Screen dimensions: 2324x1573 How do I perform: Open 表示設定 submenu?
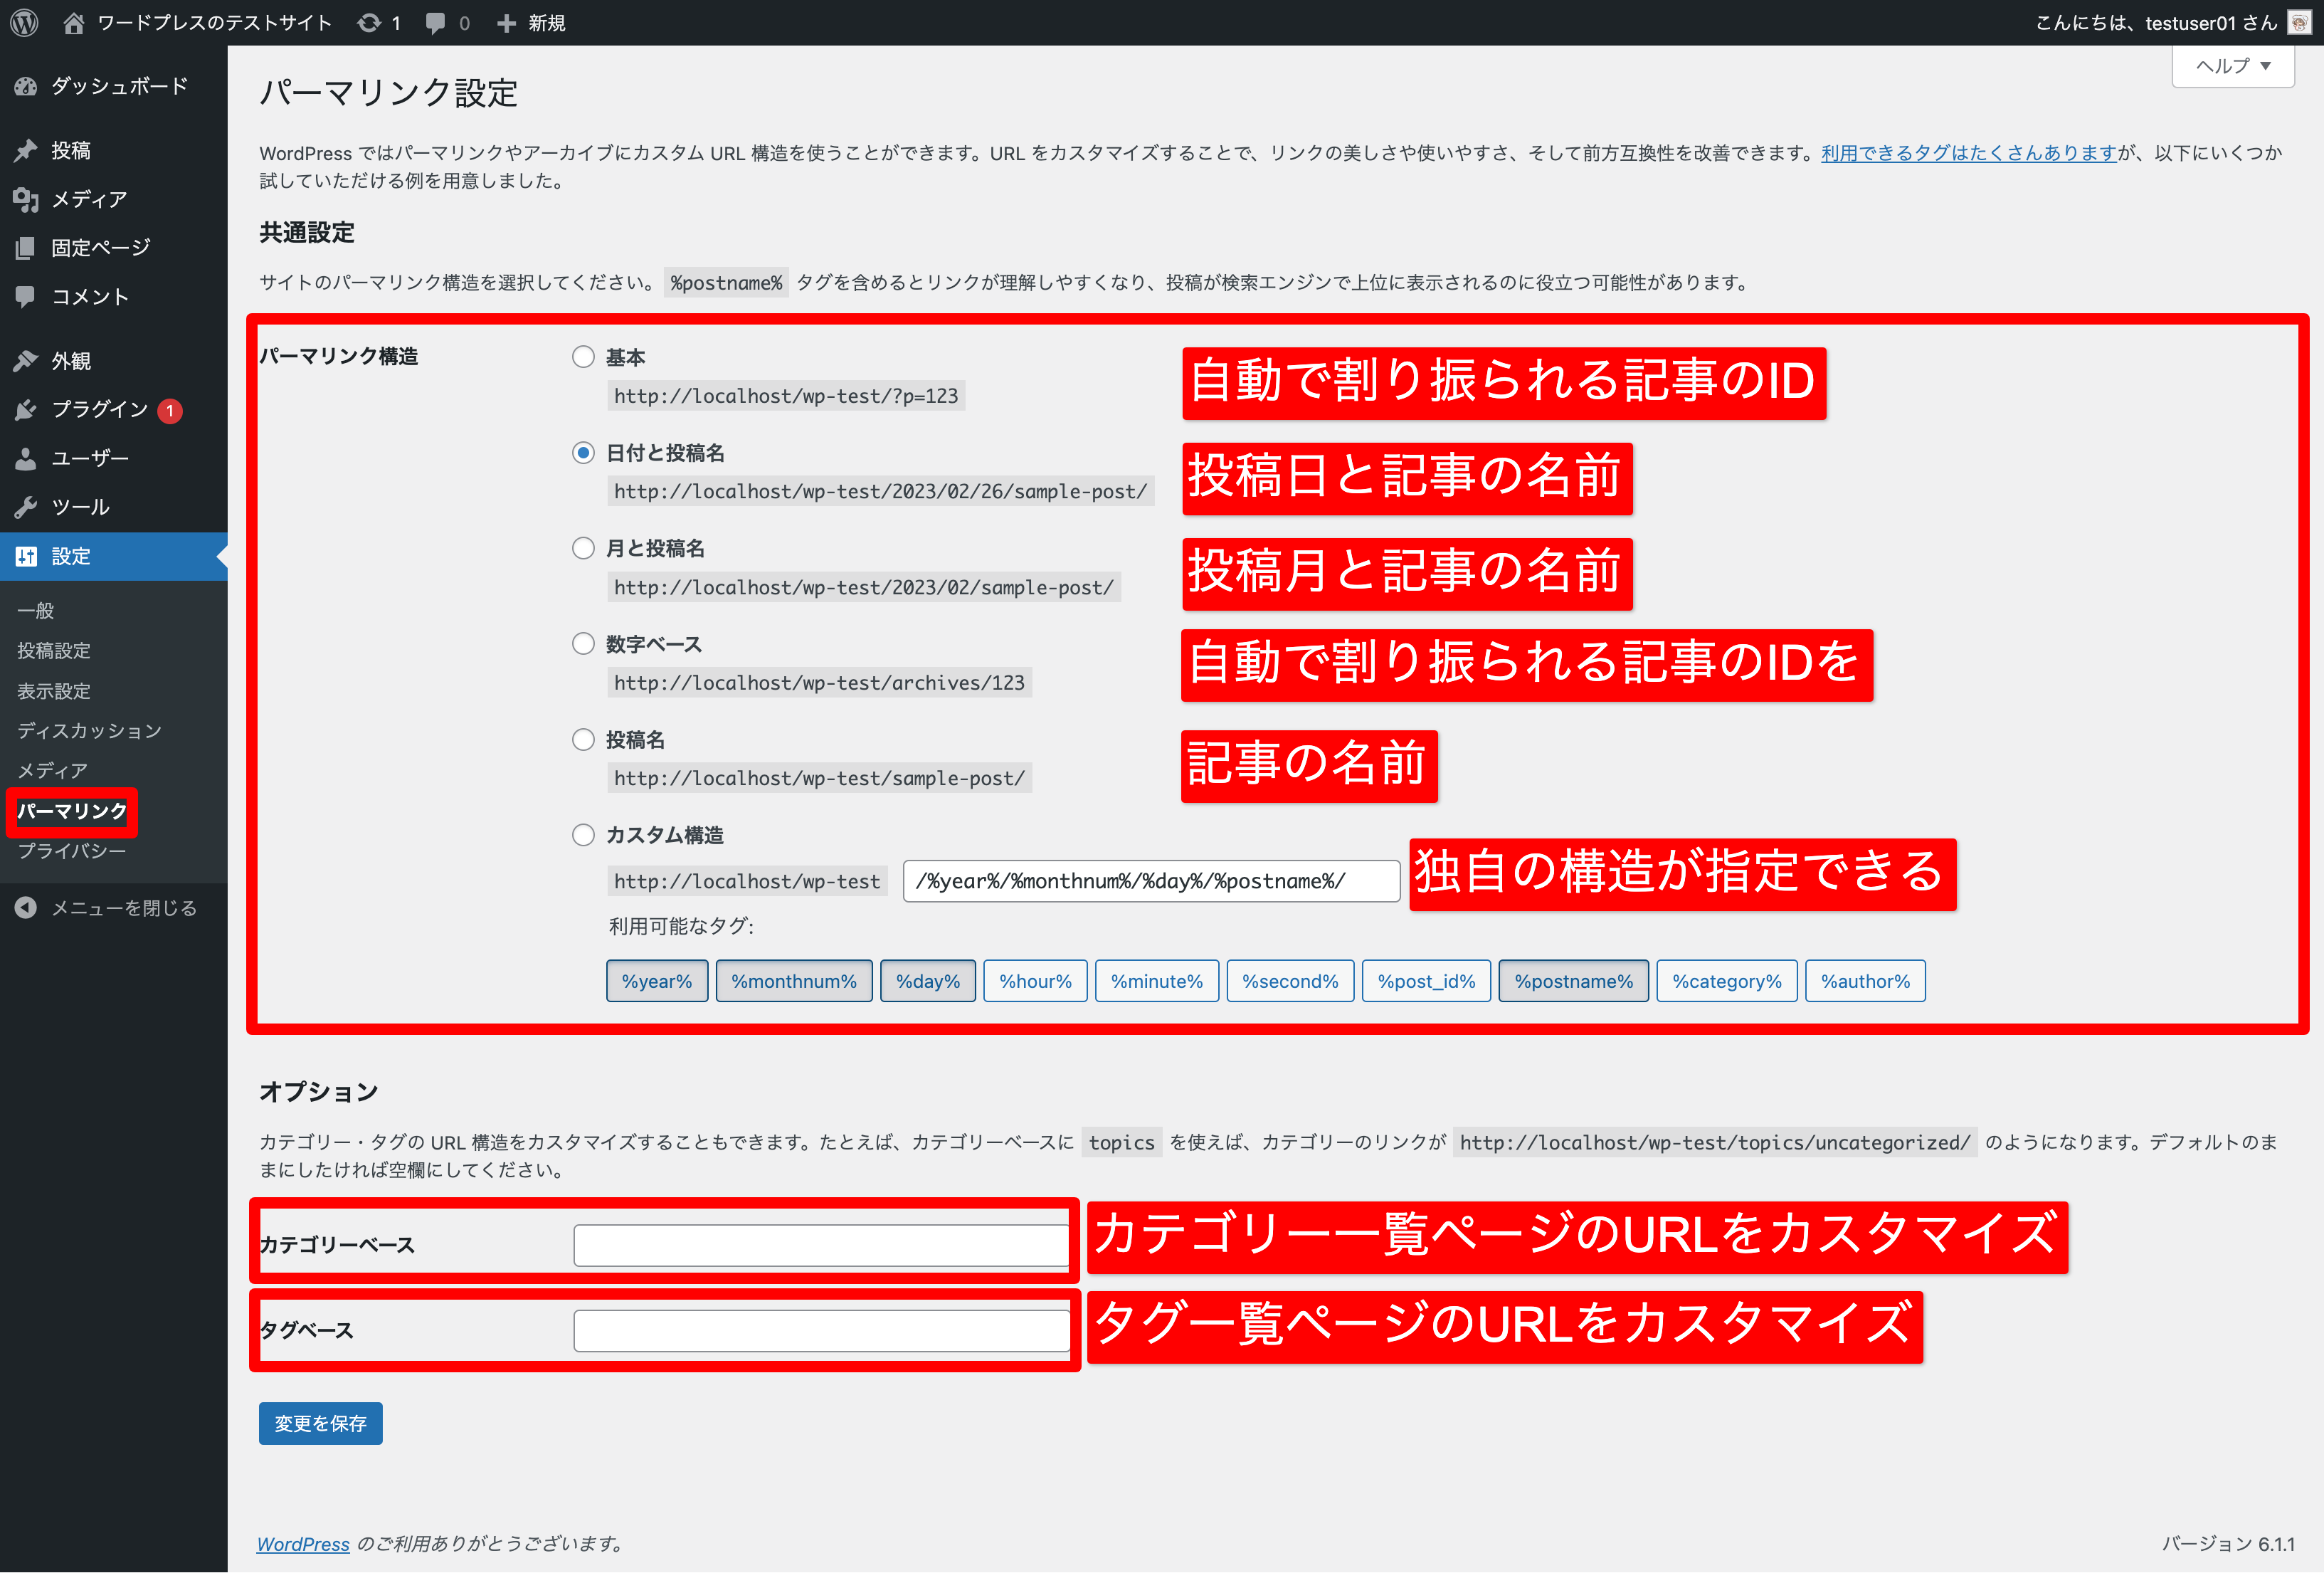(x=54, y=691)
